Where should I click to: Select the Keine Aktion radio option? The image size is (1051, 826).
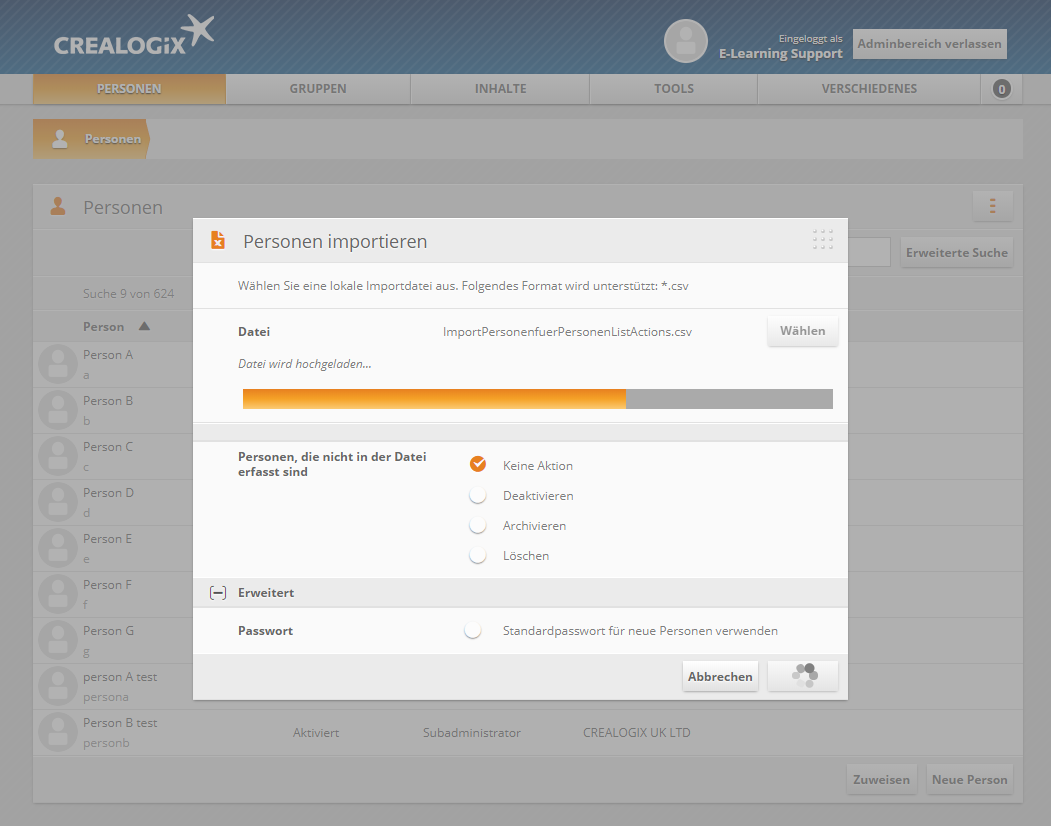click(478, 465)
